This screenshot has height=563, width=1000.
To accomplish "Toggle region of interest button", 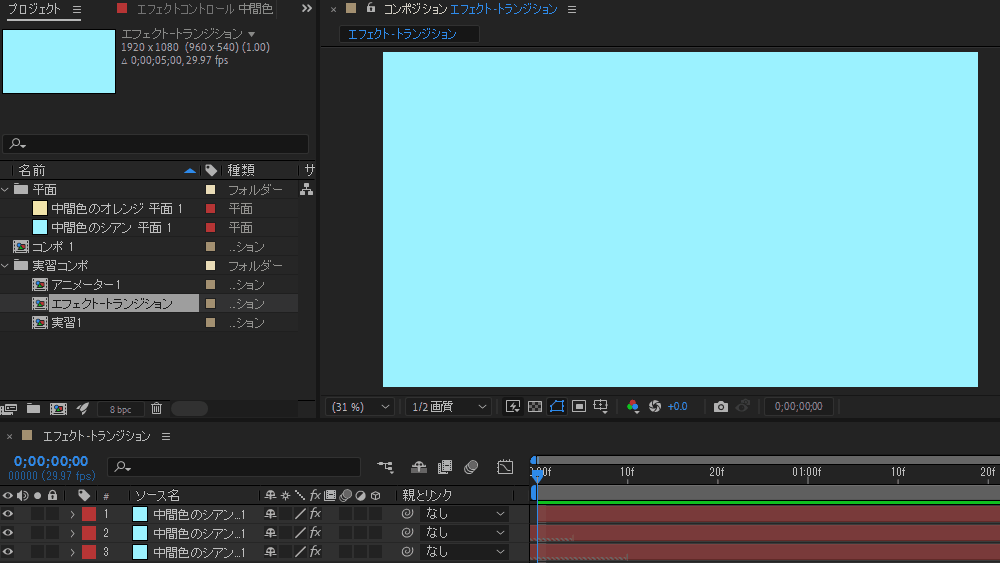I will click(578, 406).
